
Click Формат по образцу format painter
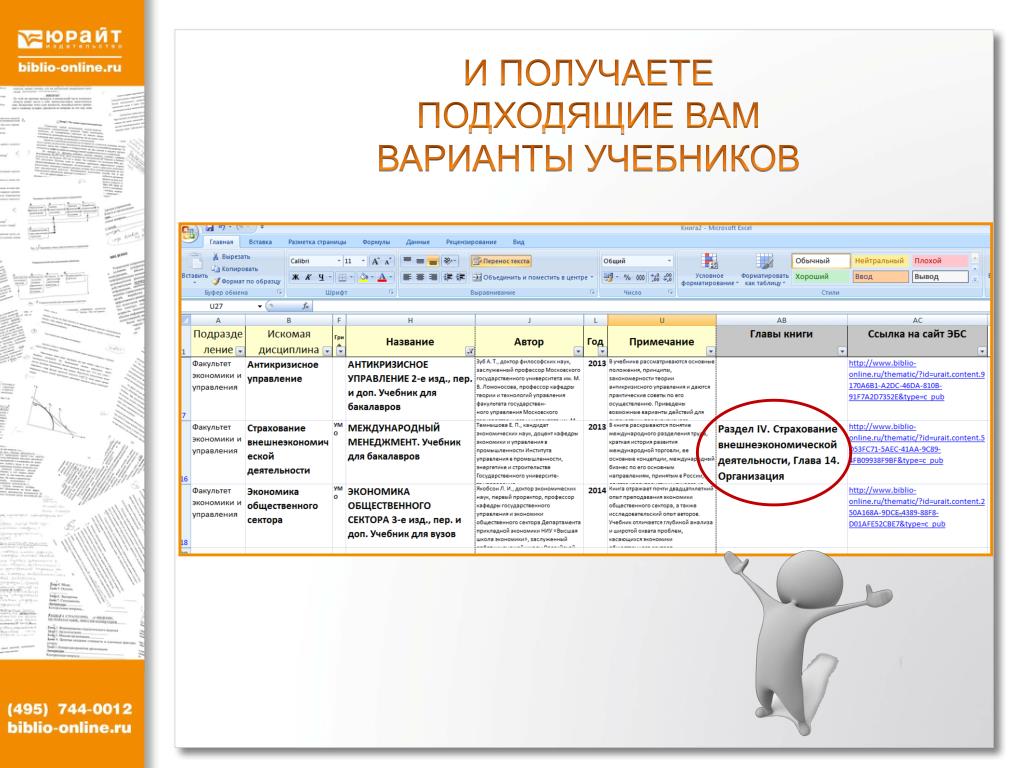(x=246, y=281)
